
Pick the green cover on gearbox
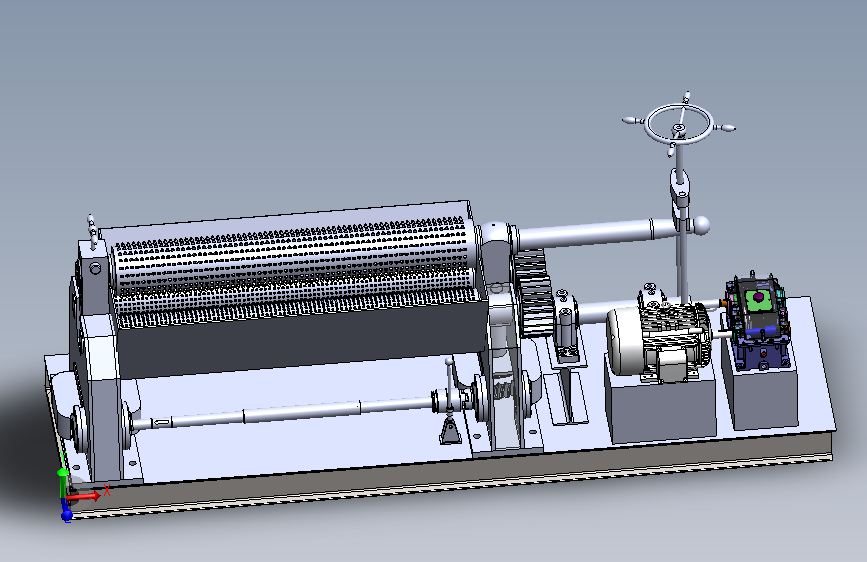pyautogui.click(x=758, y=300)
